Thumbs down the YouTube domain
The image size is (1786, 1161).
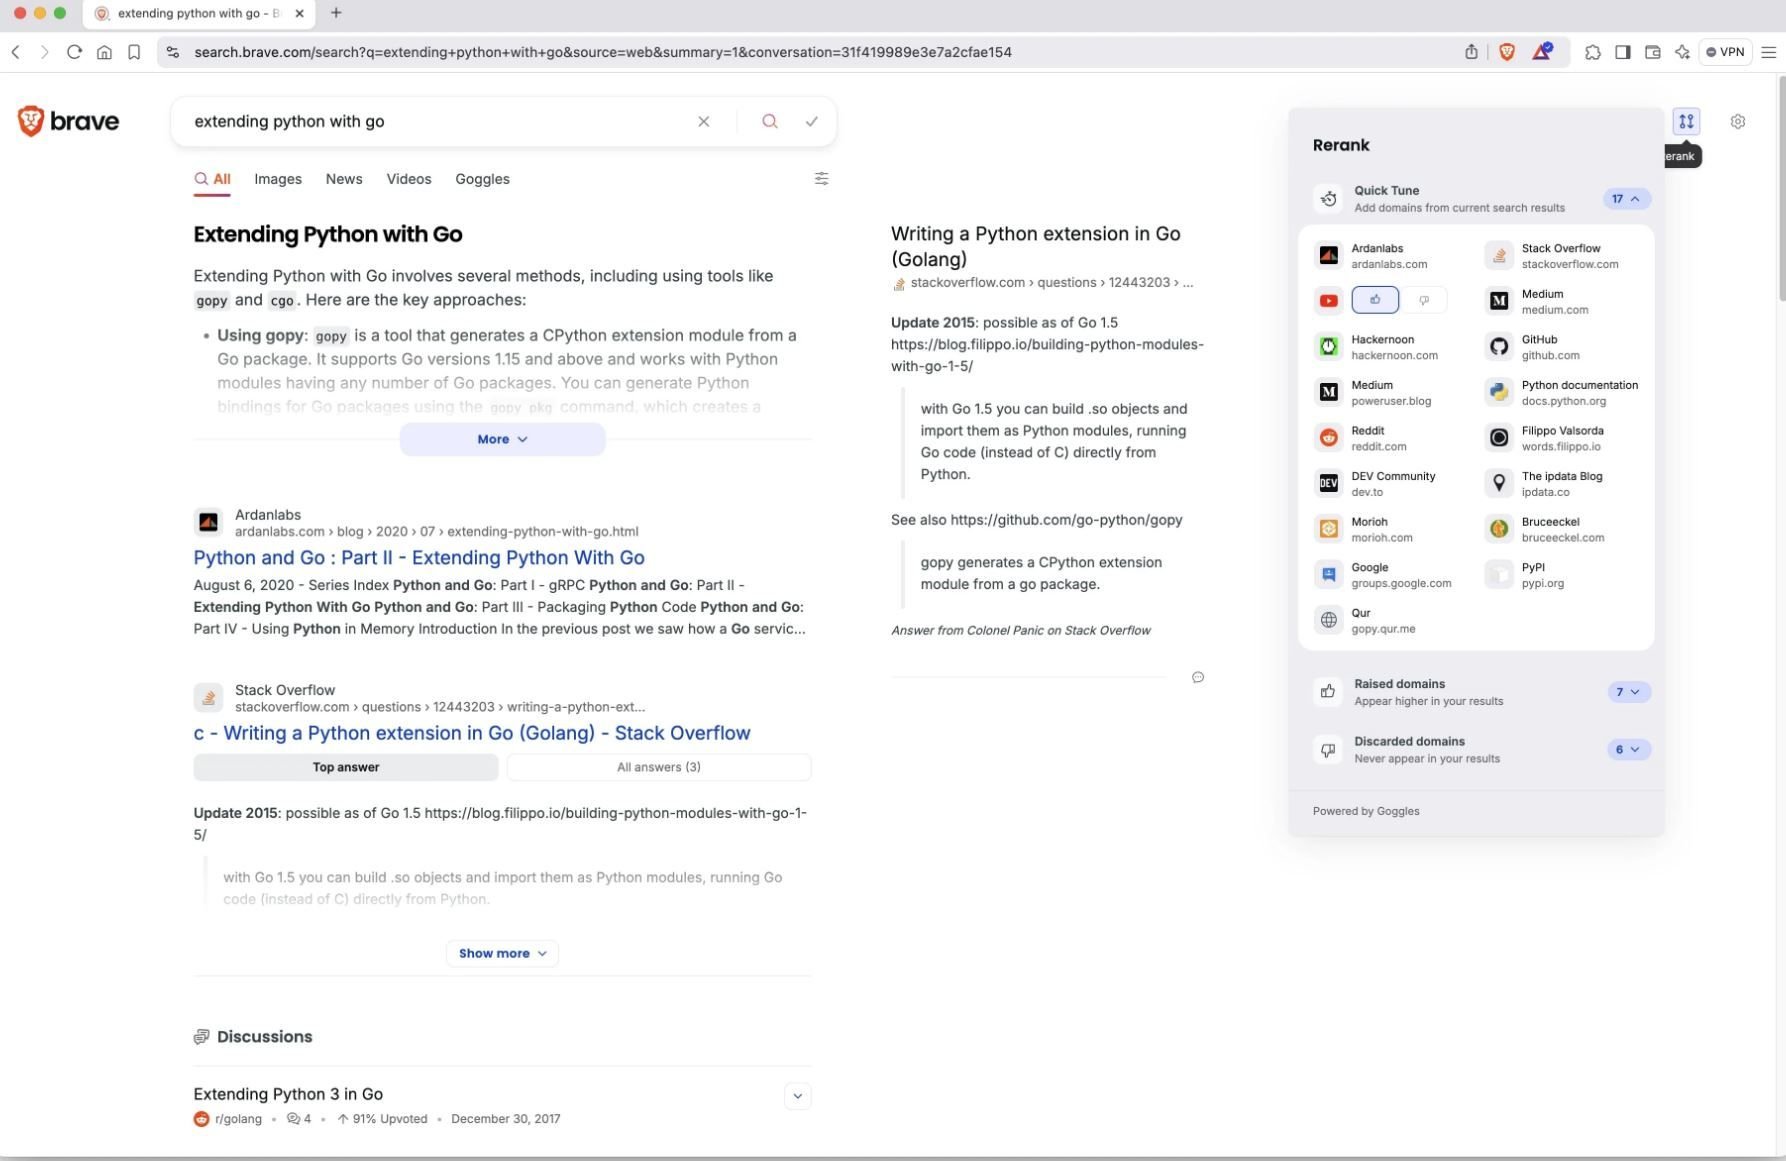[1424, 300]
